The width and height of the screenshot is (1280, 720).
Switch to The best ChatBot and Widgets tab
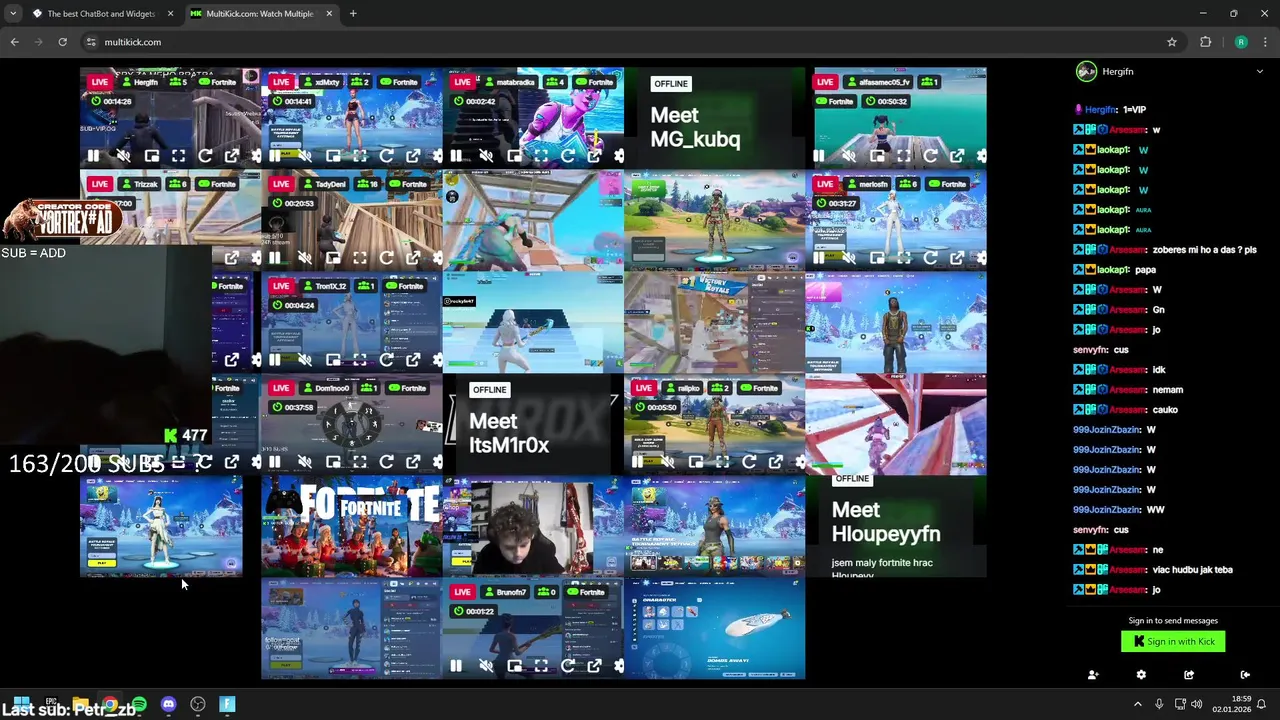pyautogui.click(x=101, y=14)
